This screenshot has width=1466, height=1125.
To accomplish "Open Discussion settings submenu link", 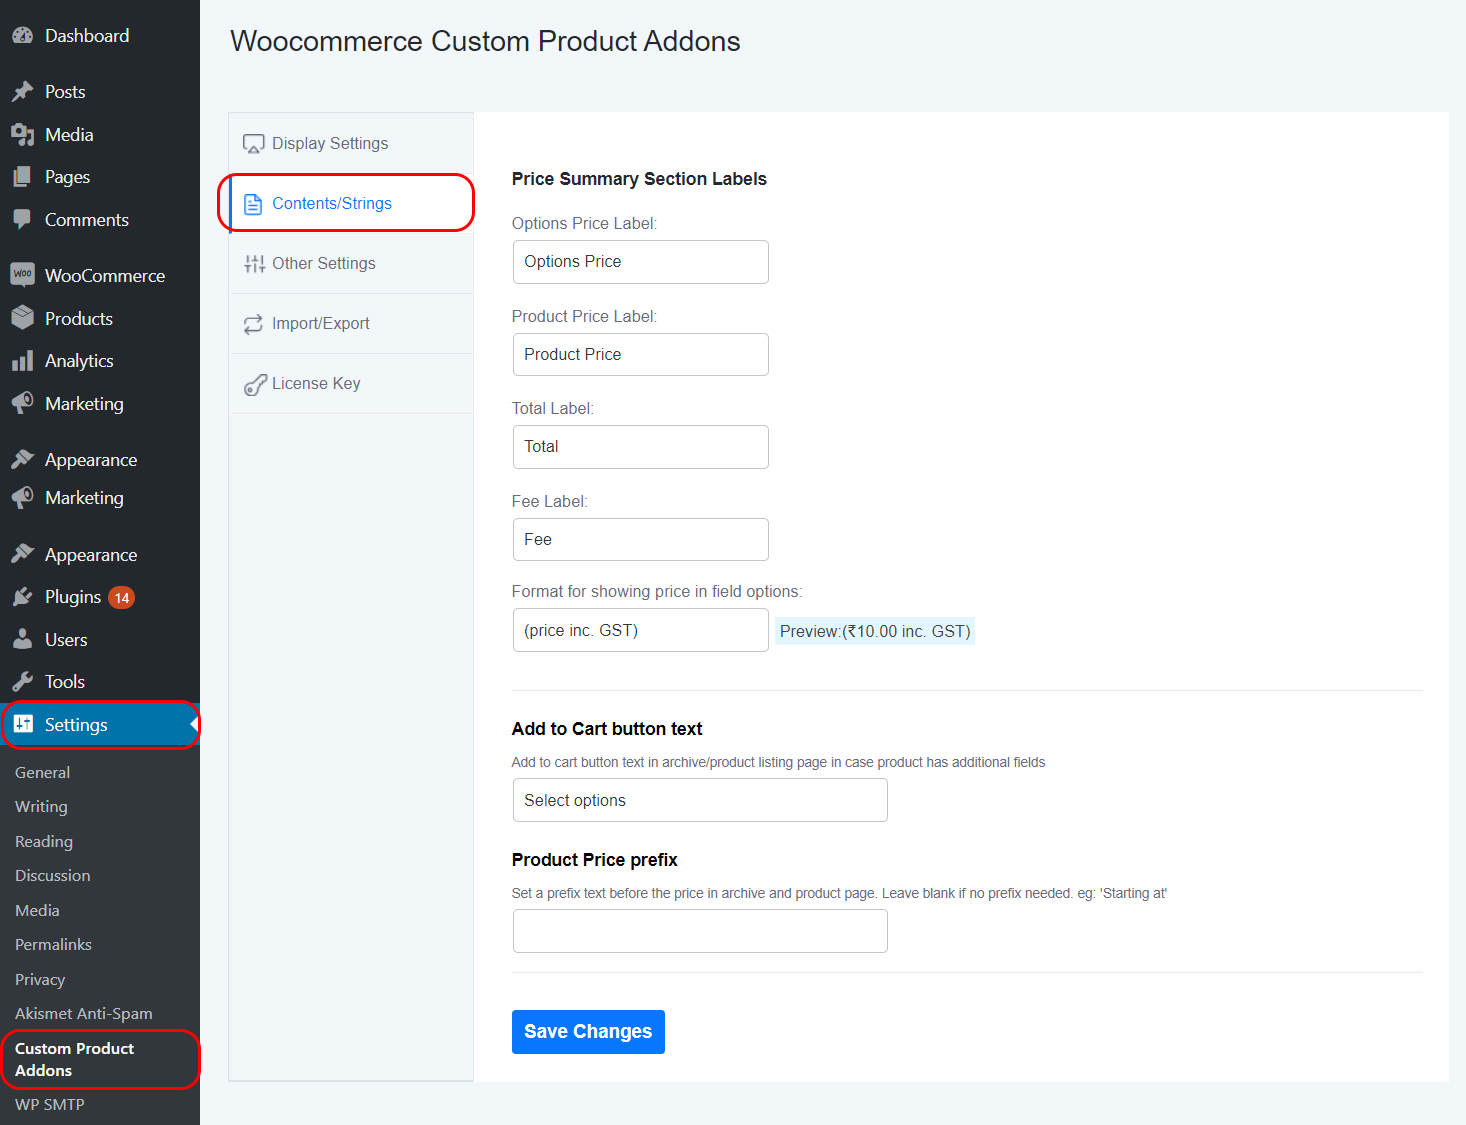I will click(x=53, y=876).
